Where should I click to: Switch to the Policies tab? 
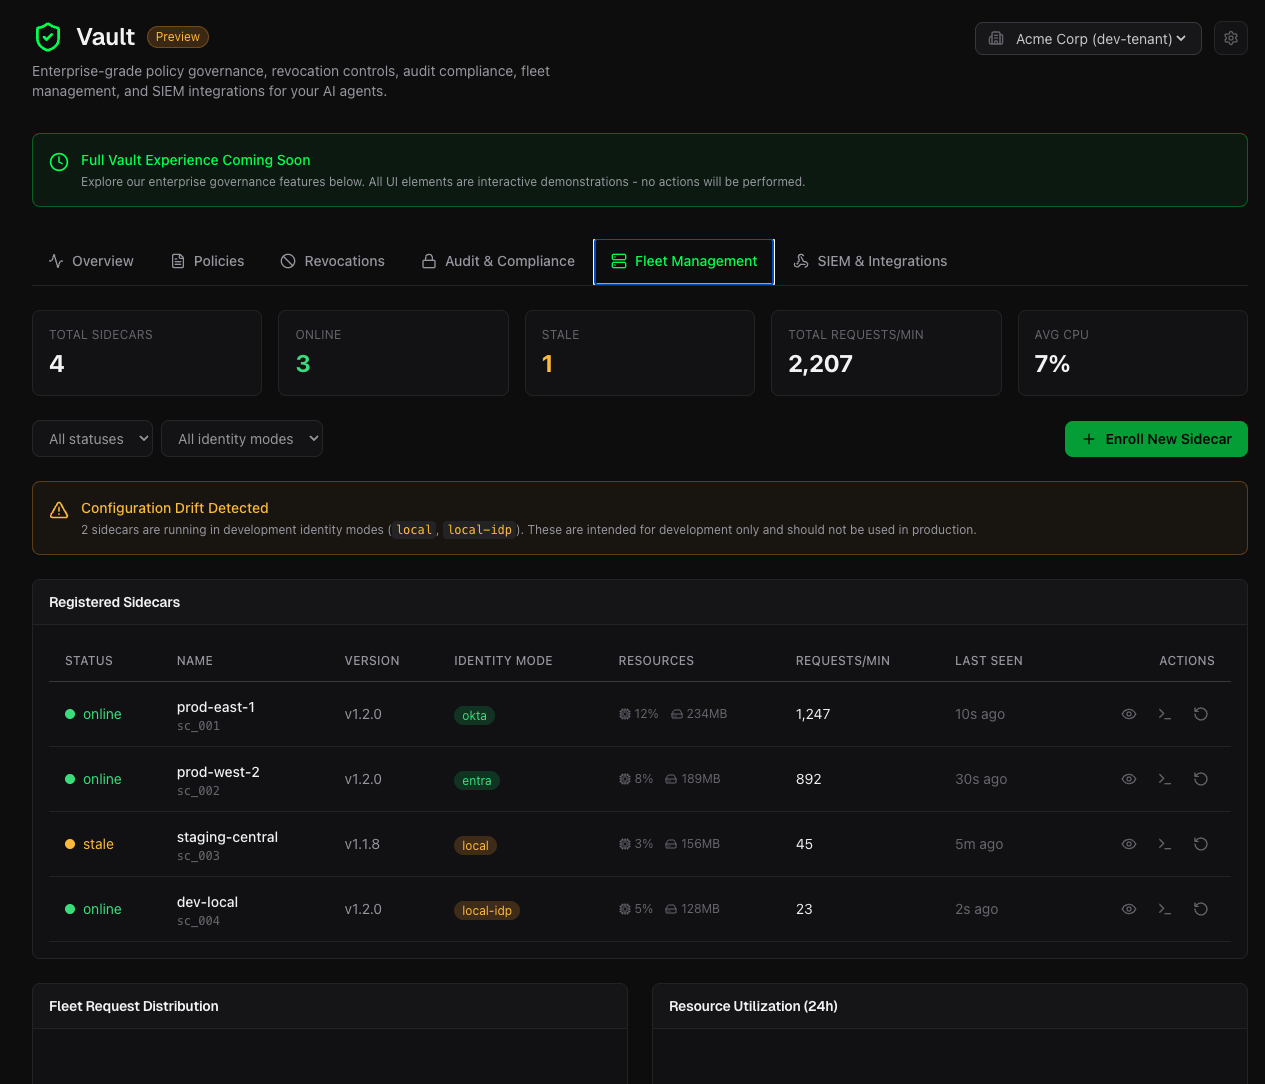coord(208,261)
